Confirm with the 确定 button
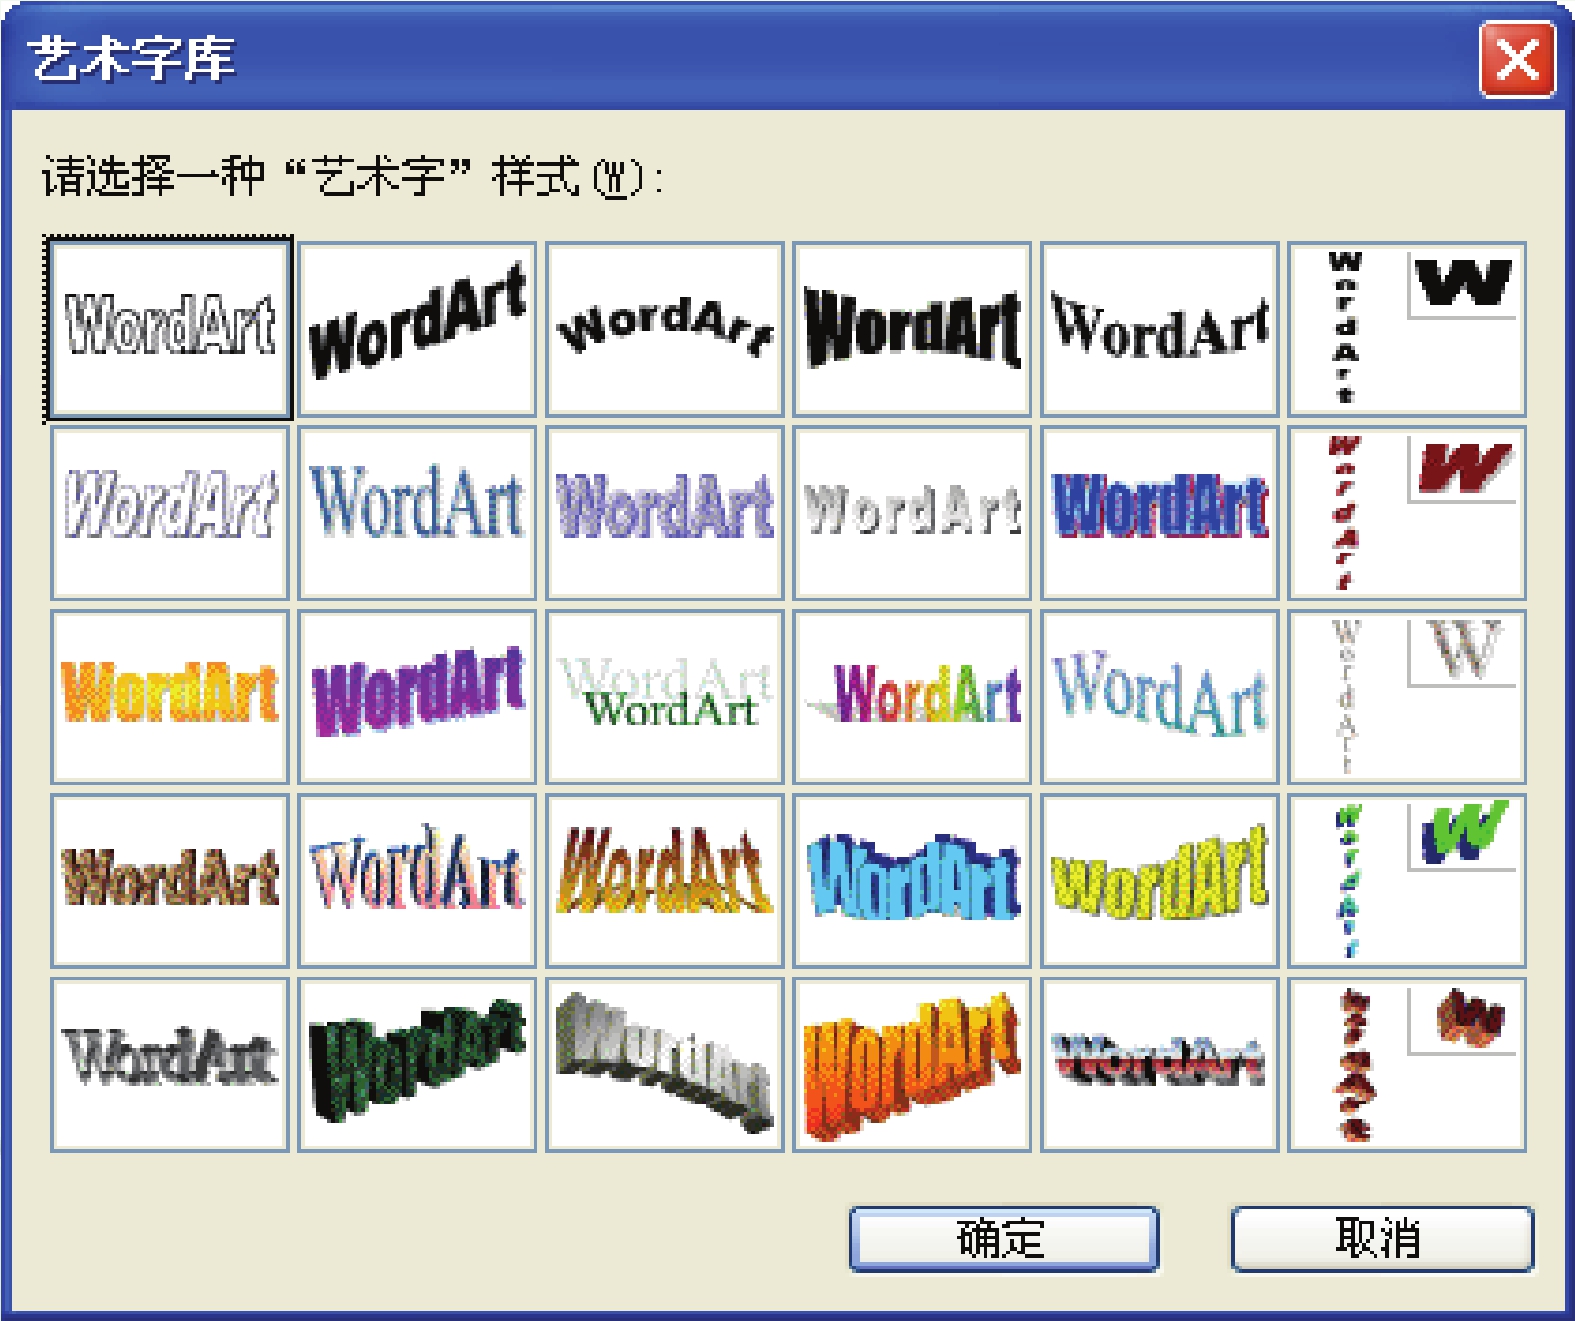The height and width of the screenshot is (1321, 1575). pos(1004,1239)
